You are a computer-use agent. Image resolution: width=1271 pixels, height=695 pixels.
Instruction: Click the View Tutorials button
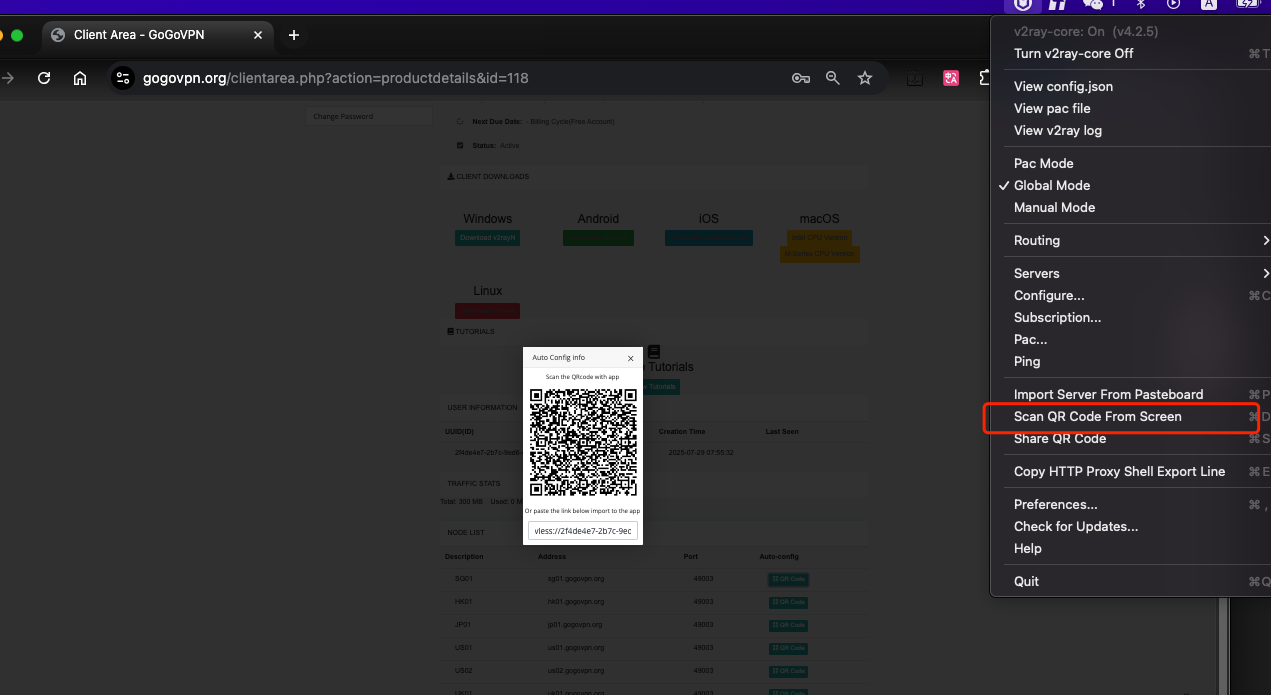(655, 386)
